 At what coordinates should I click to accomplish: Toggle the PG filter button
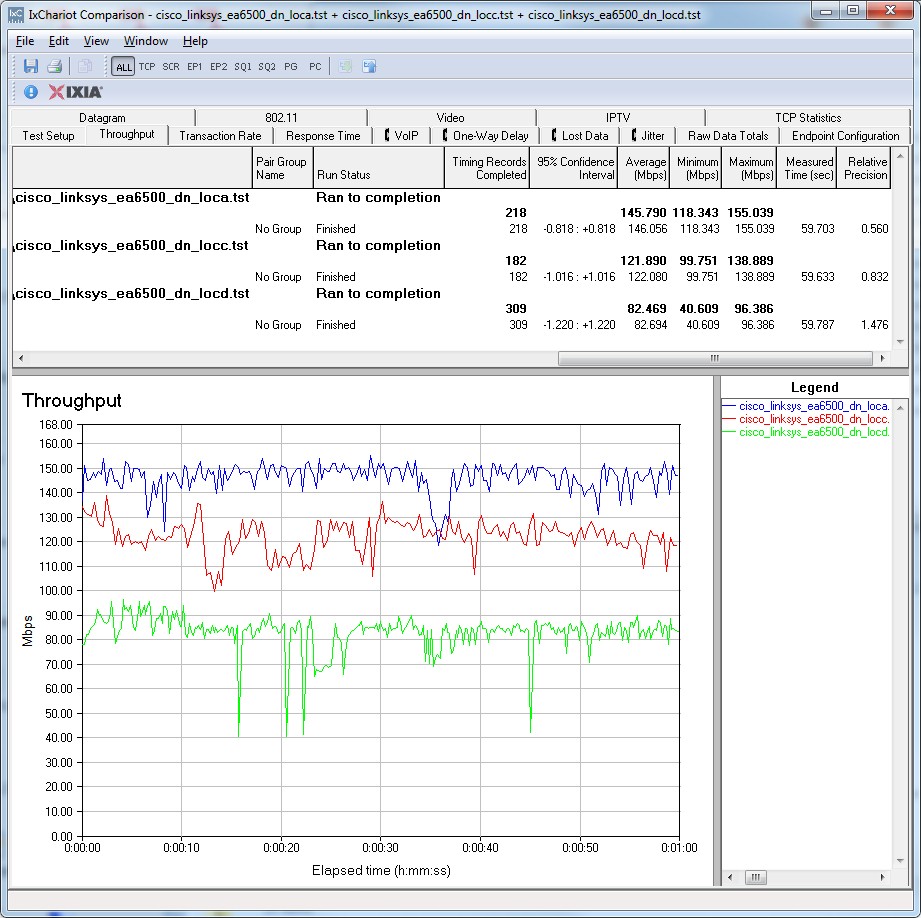291,67
